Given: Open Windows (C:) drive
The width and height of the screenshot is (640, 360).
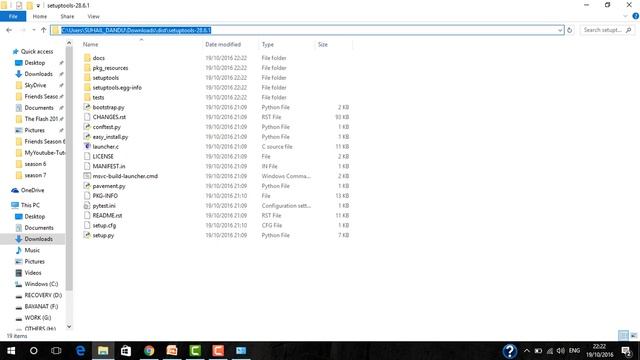Looking at the screenshot, I should pos(41,284).
